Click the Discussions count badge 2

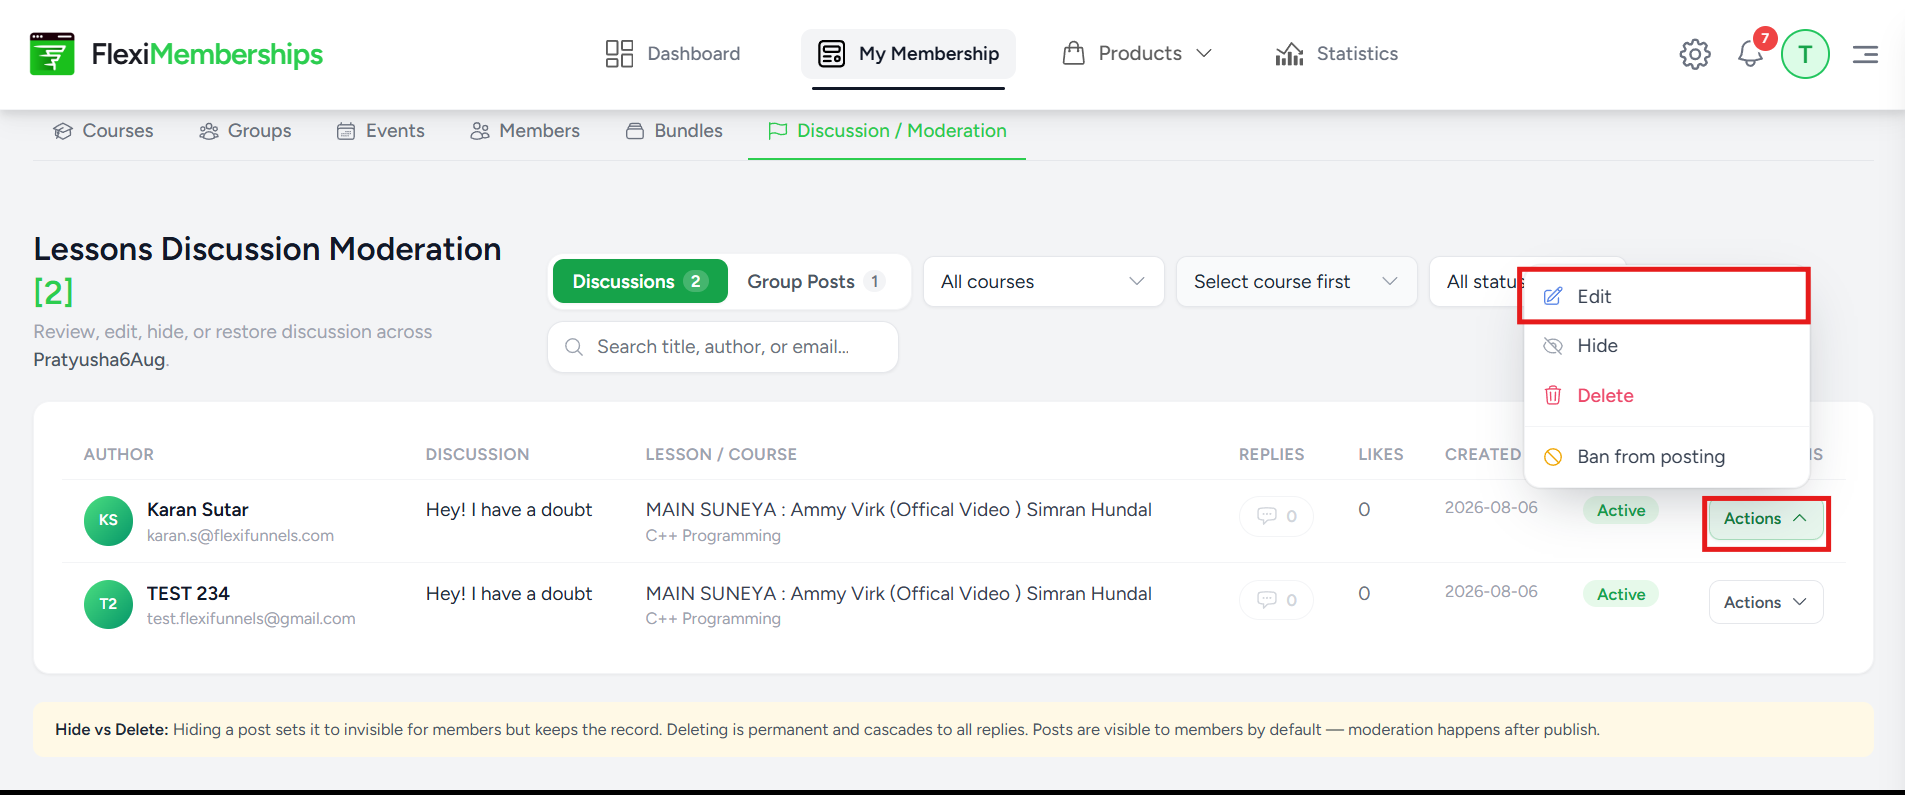point(696,282)
